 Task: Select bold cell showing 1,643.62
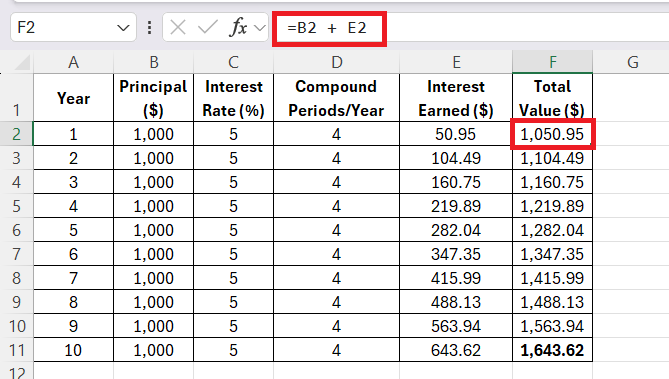553,350
